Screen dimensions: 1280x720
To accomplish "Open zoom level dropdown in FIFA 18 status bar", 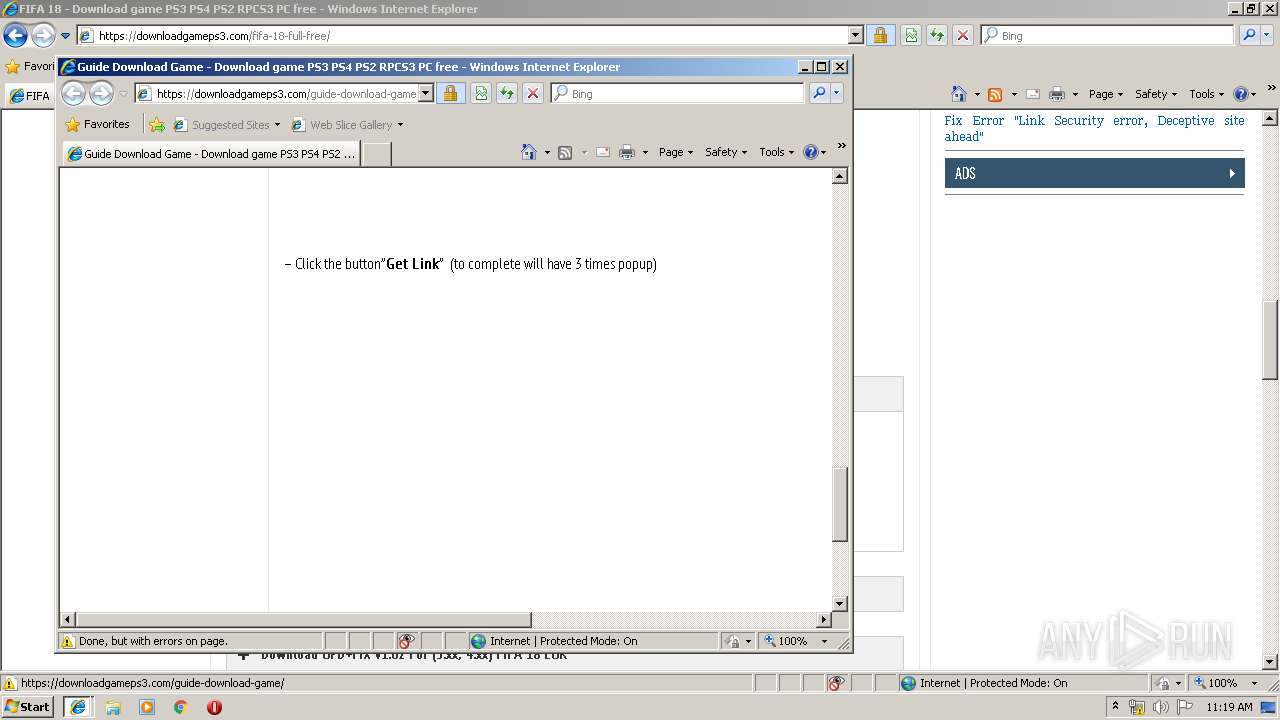I will [x=1255, y=684].
